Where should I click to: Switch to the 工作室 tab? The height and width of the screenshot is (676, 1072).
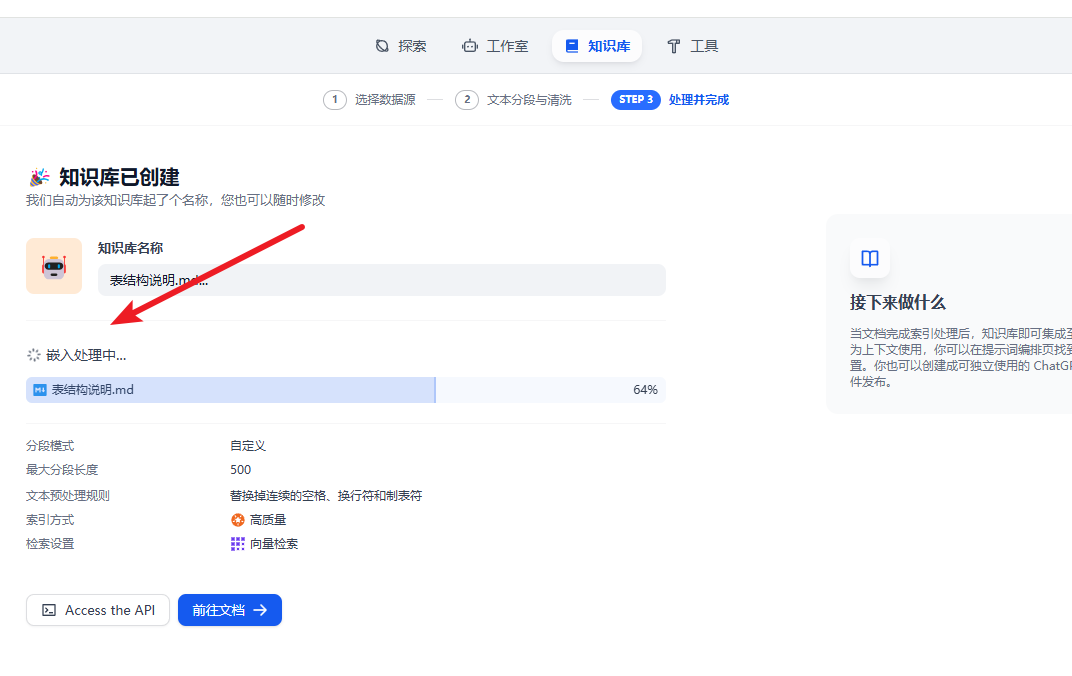point(494,46)
